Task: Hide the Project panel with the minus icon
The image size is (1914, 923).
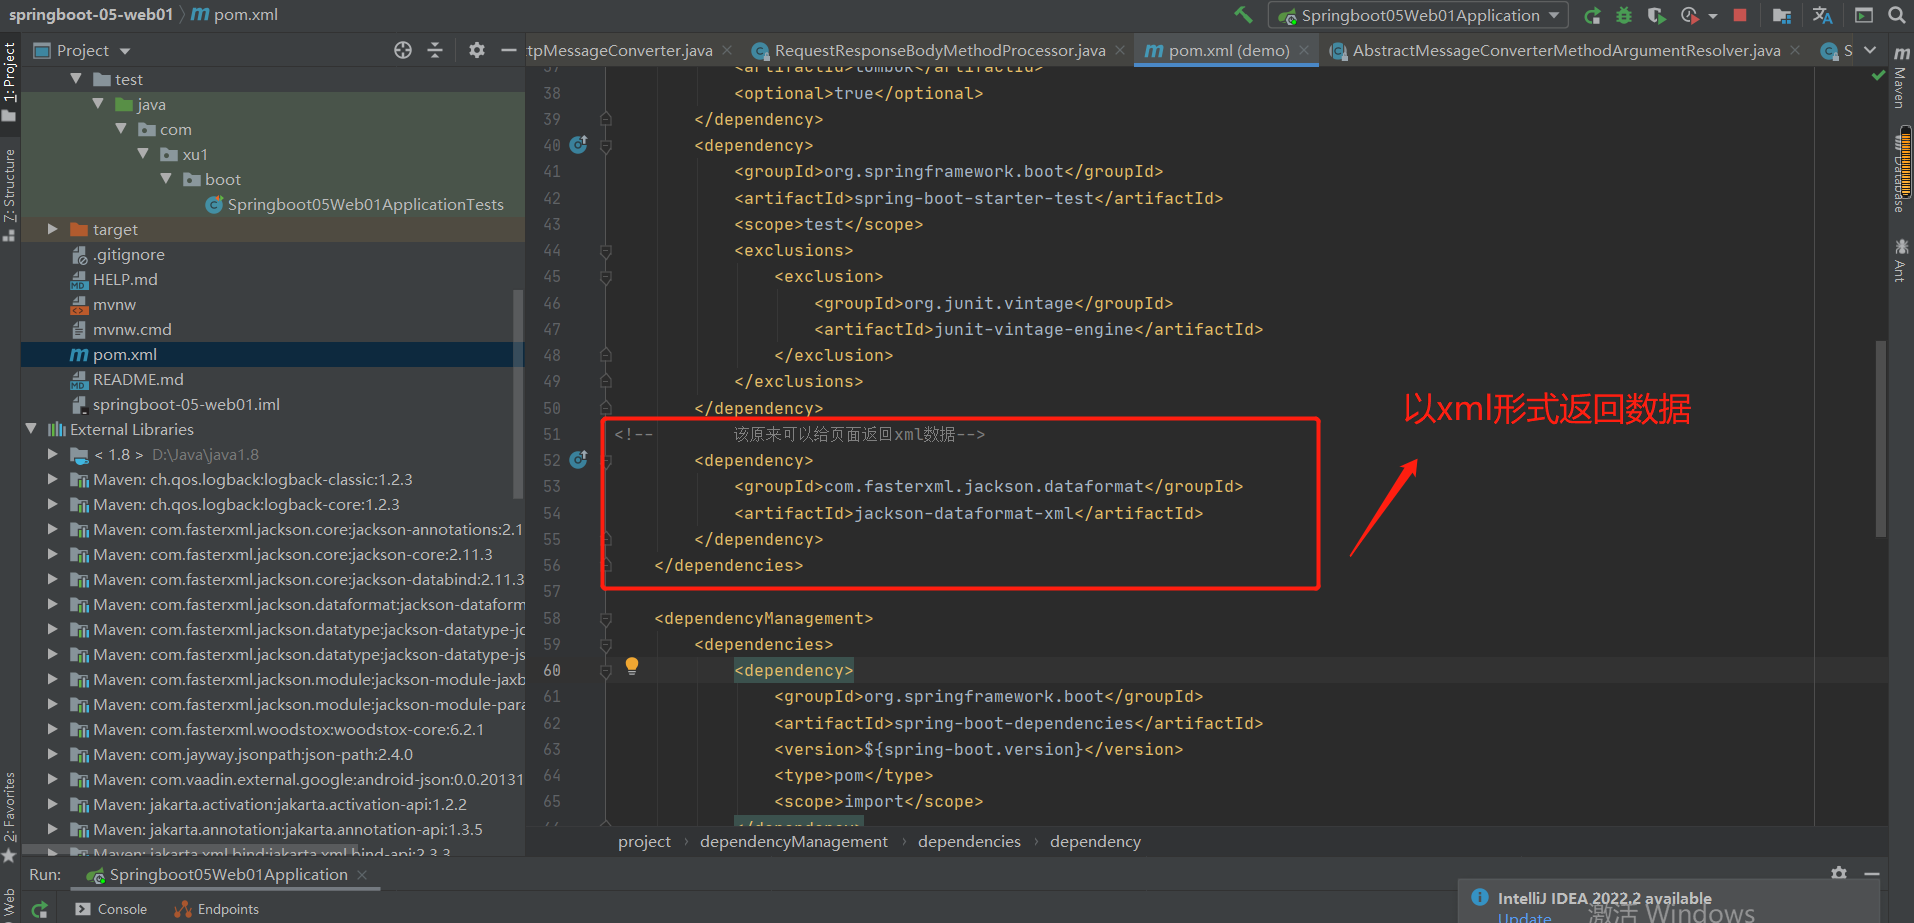Action: coord(508,50)
